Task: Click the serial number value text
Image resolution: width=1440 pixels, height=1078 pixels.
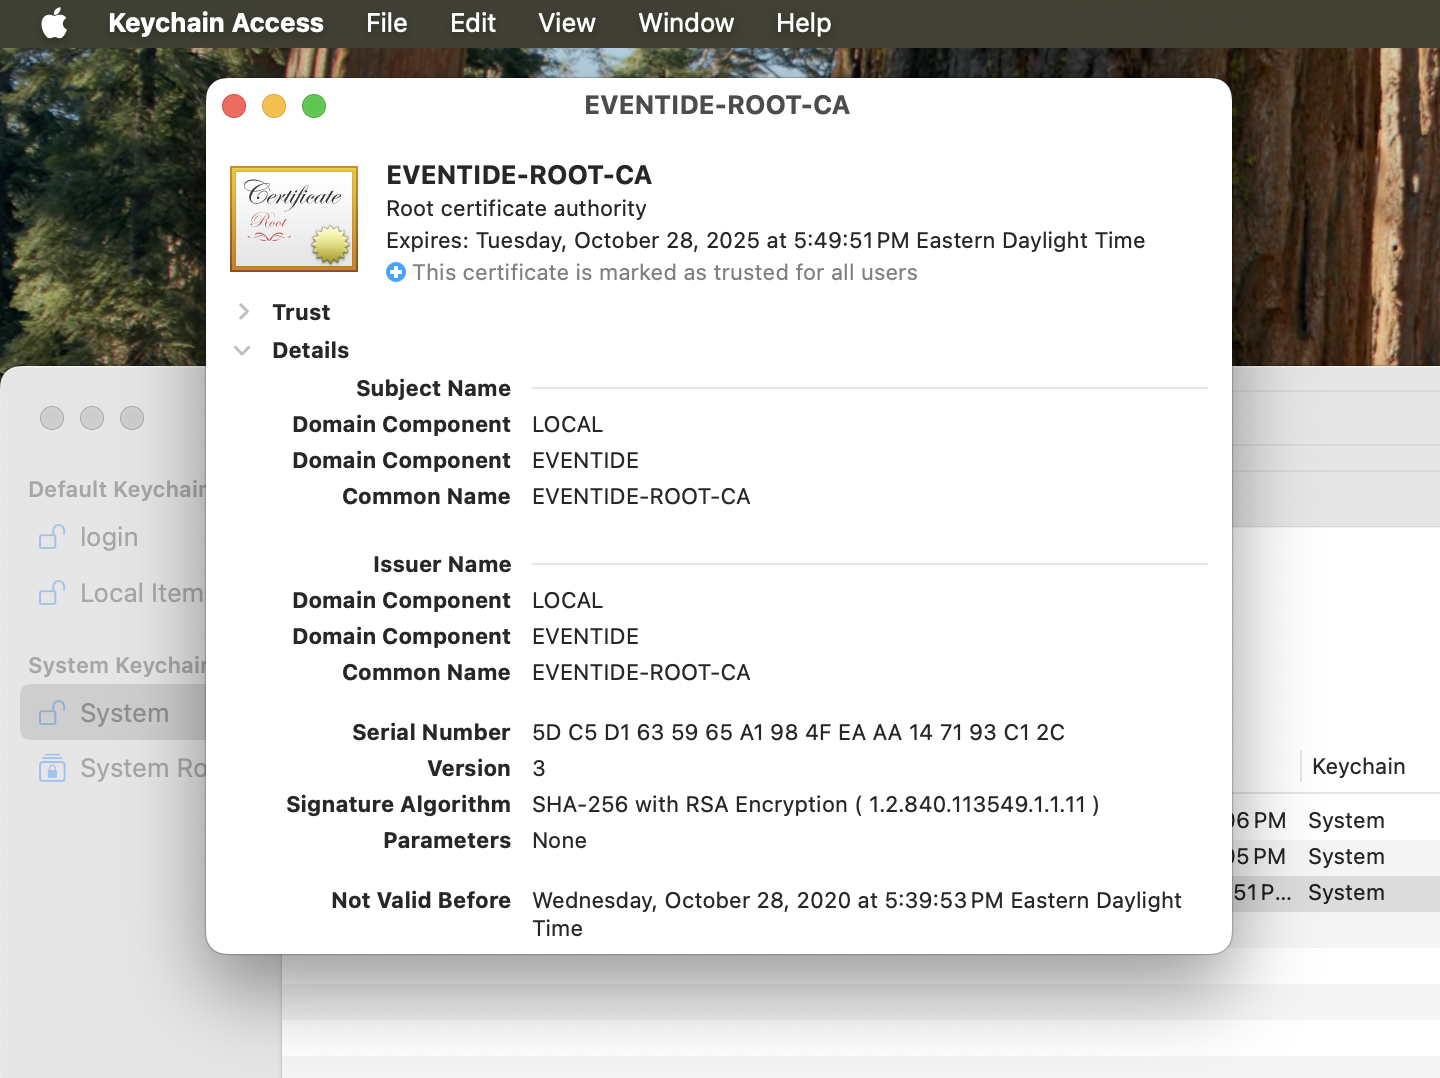Action: (x=797, y=732)
